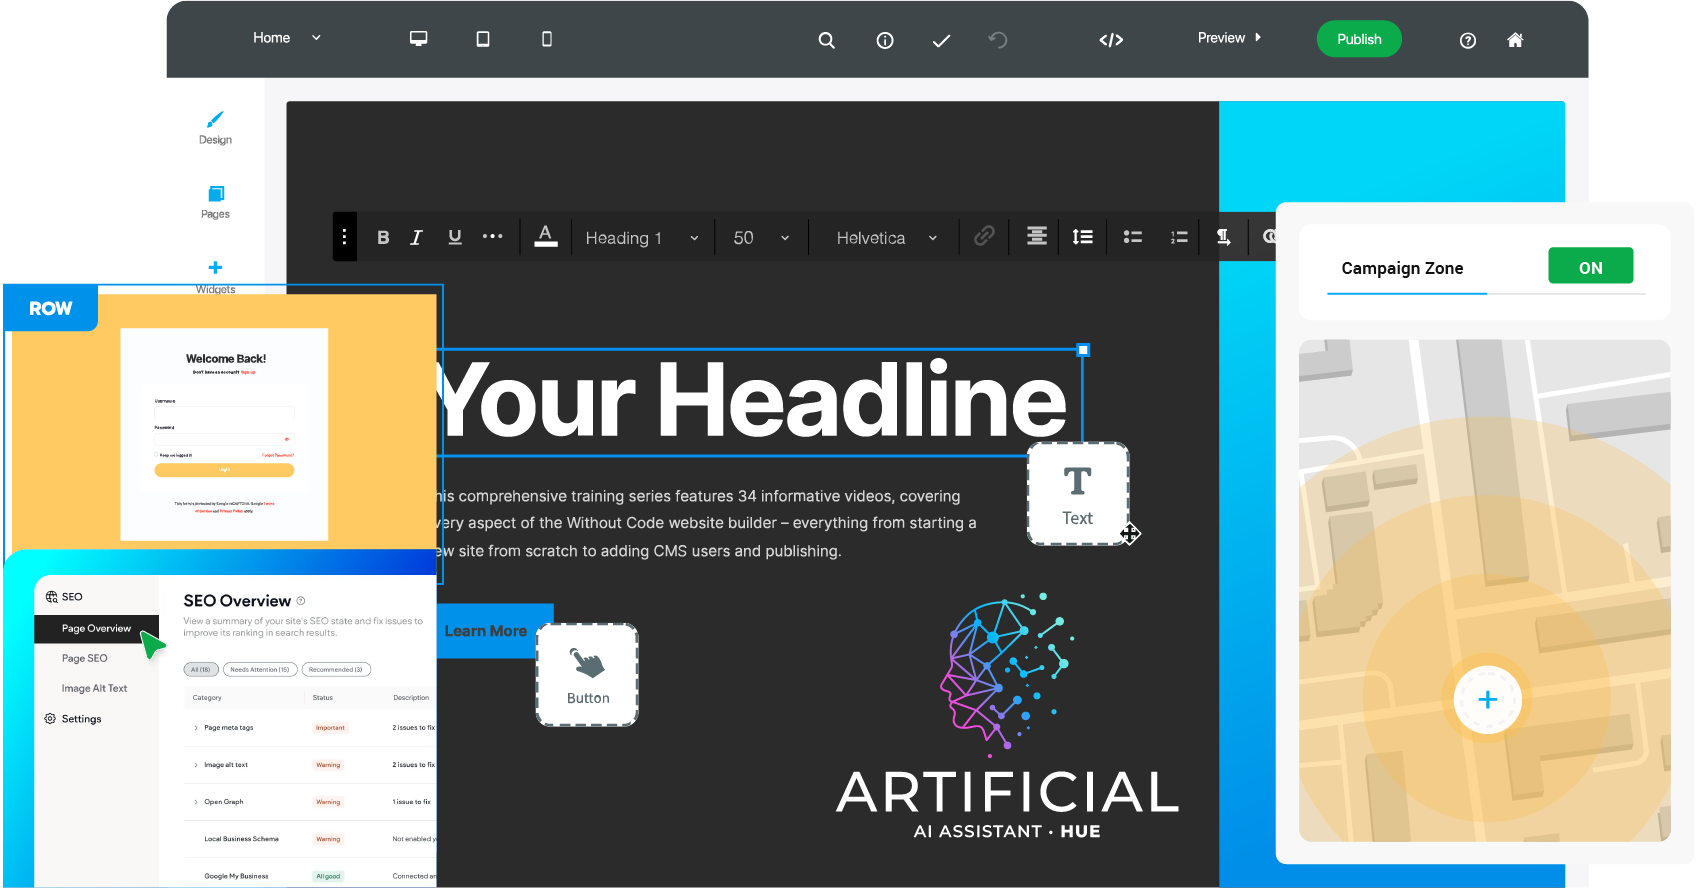Click the green Publish button
The image size is (1697, 888).
[x=1359, y=39]
